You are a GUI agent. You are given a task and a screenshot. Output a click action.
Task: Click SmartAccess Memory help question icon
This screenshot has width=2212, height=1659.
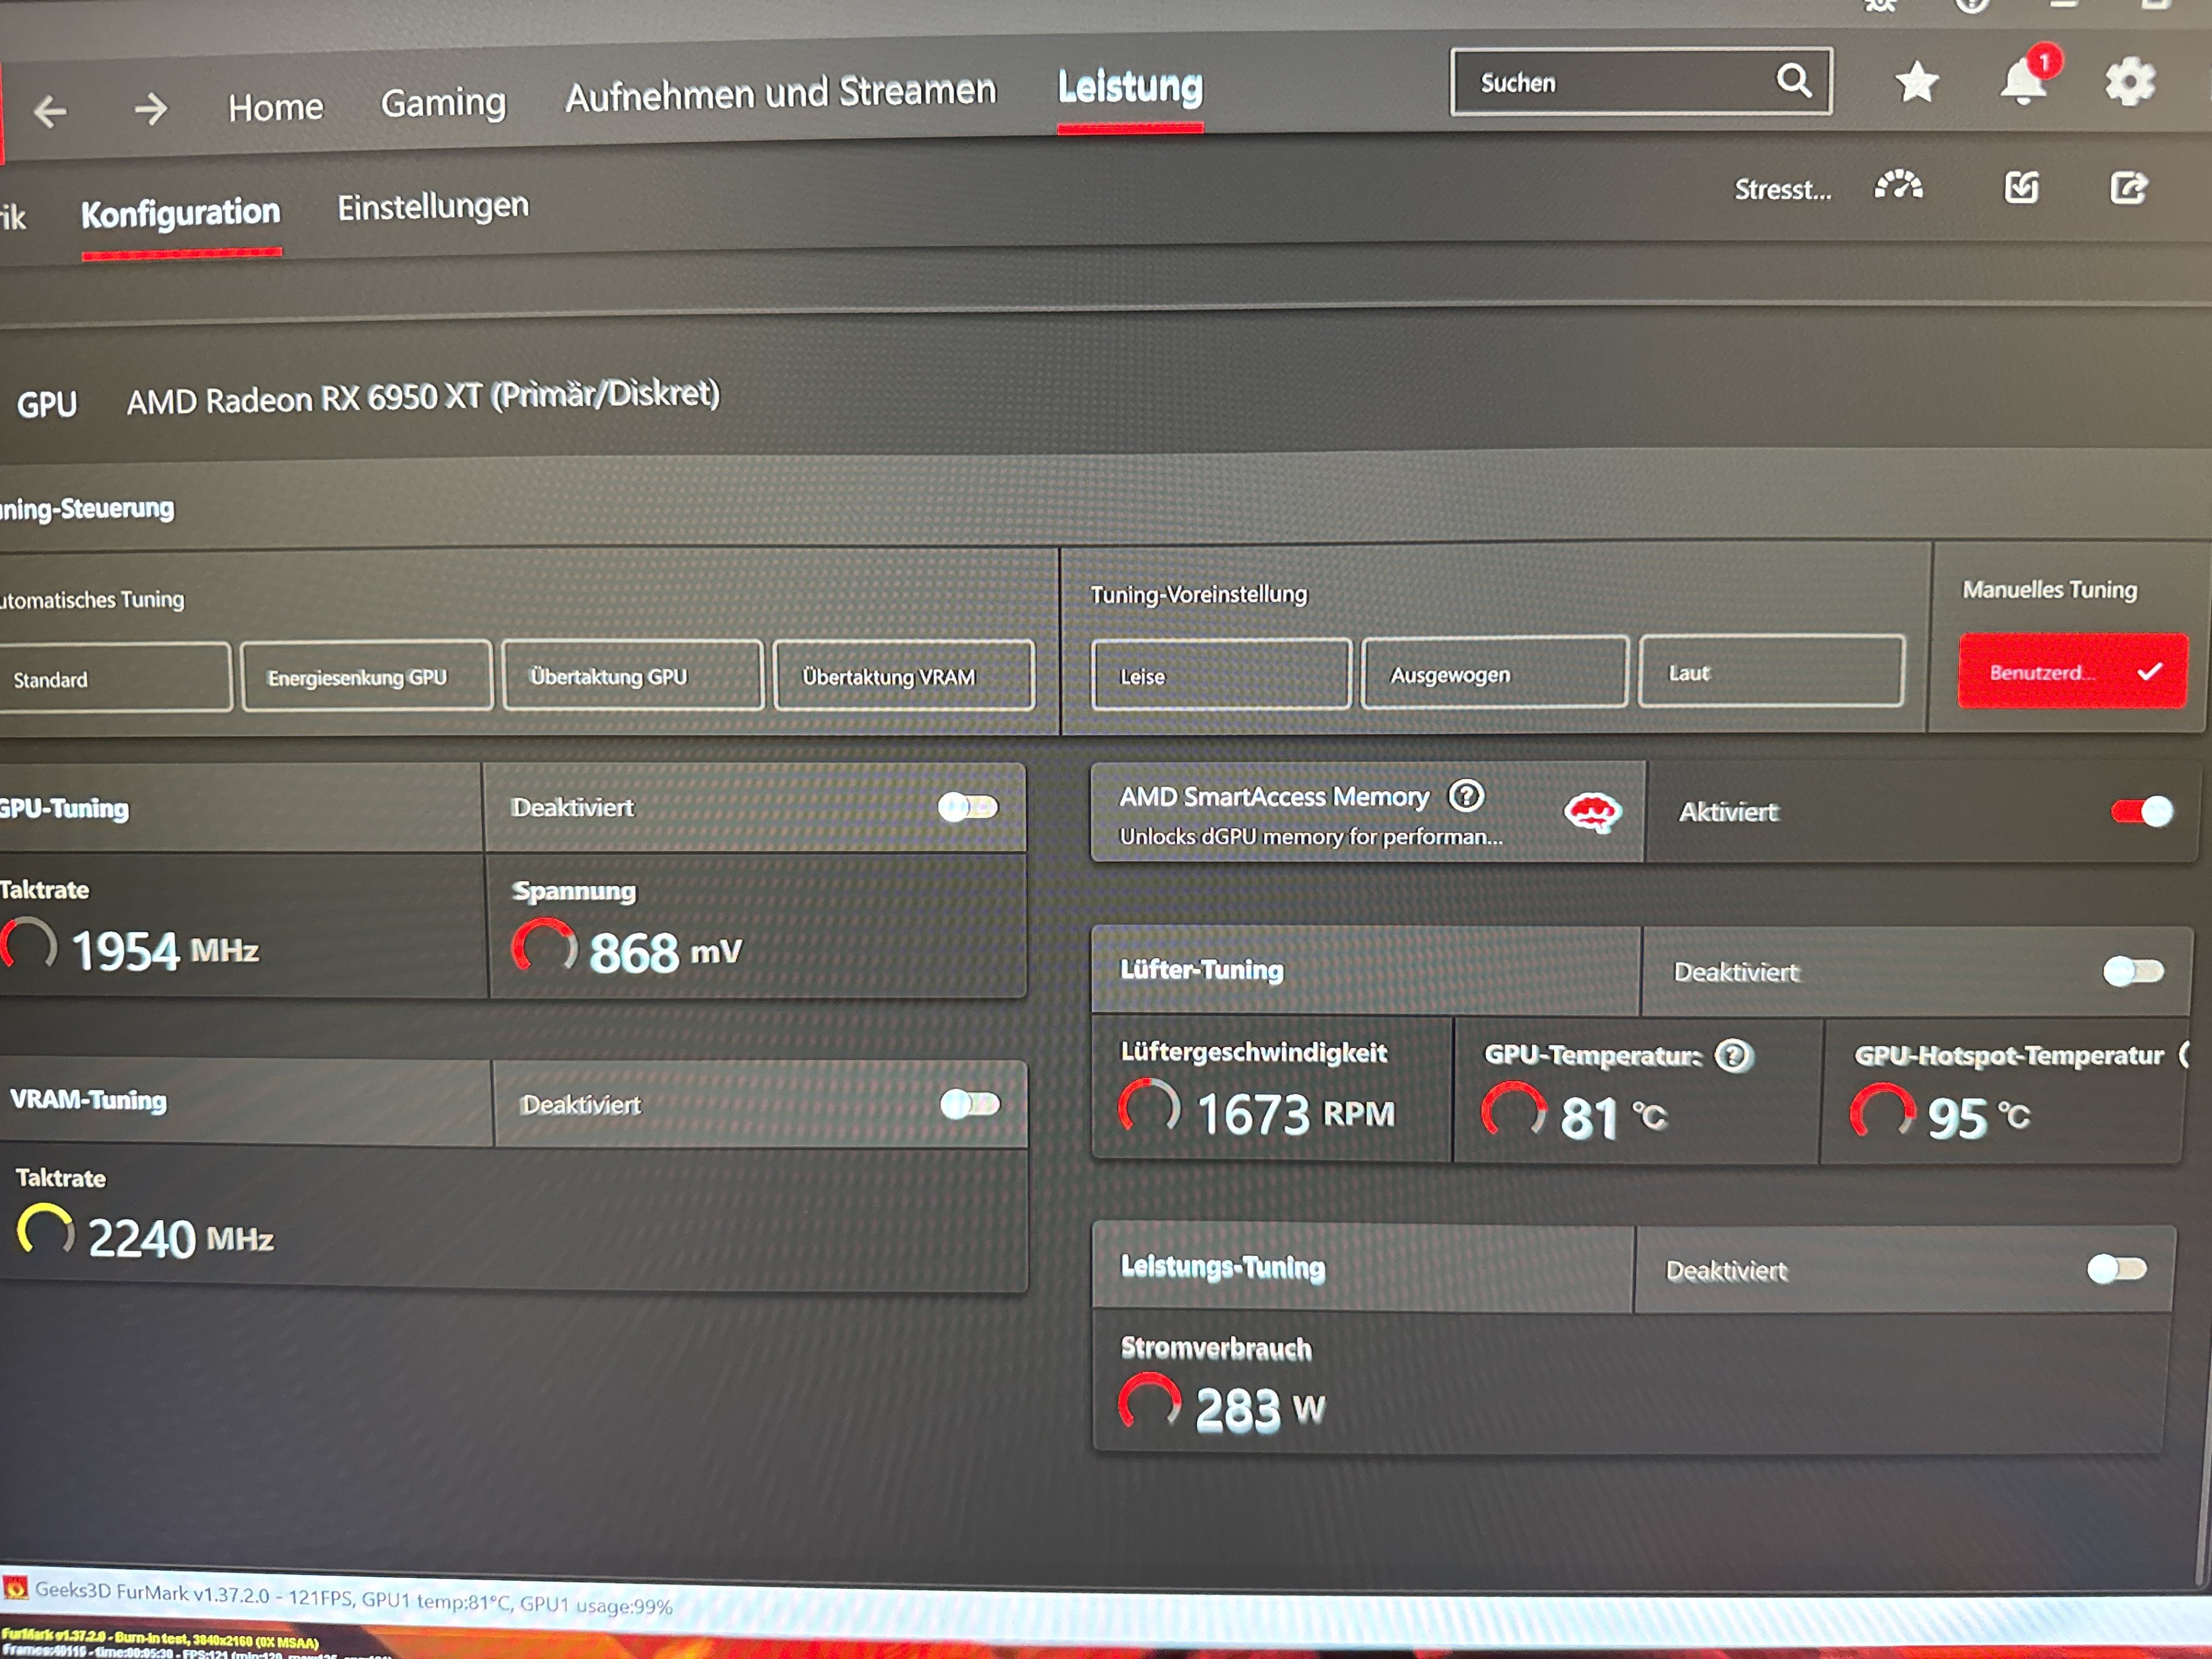coord(1466,796)
